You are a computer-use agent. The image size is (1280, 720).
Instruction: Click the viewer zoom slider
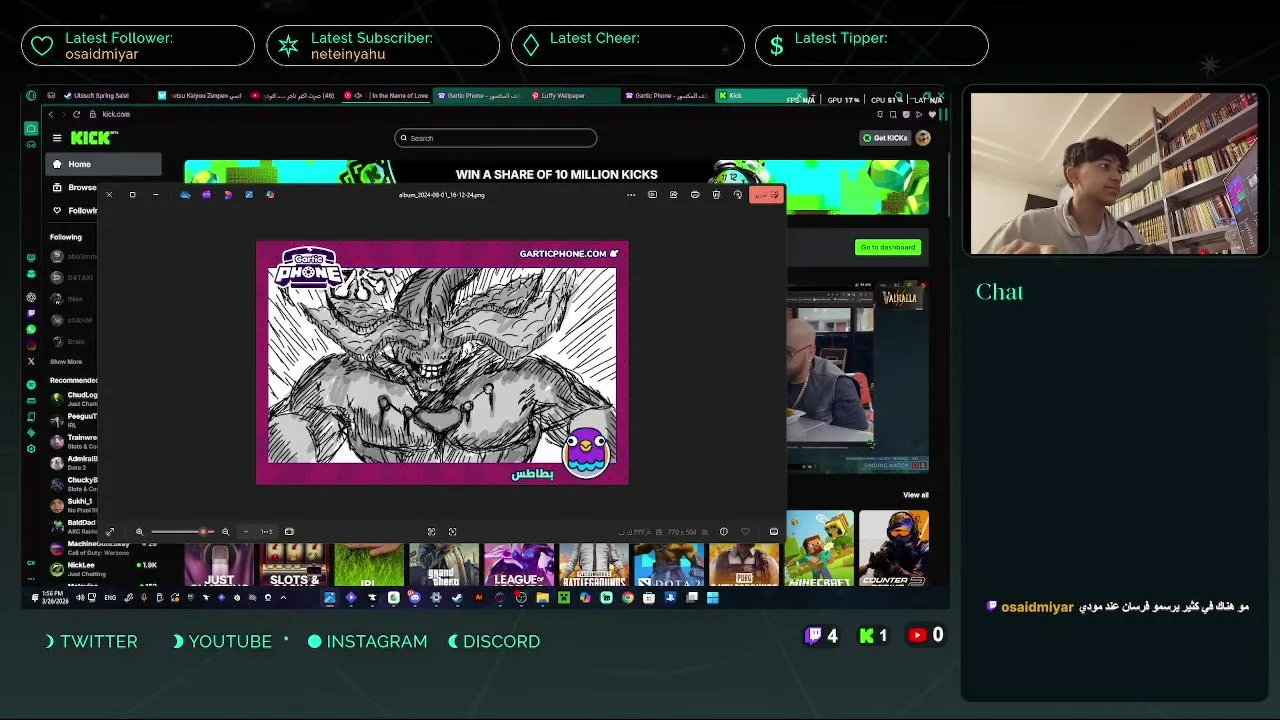[182, 532]
